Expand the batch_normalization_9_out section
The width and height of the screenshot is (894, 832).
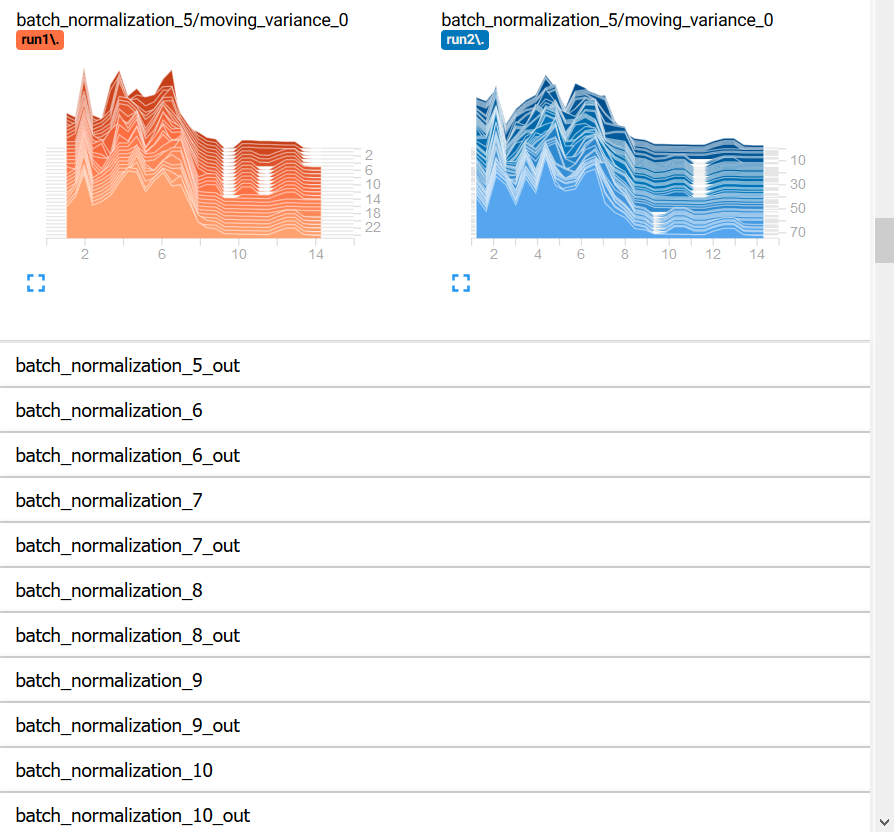point(435,725)
